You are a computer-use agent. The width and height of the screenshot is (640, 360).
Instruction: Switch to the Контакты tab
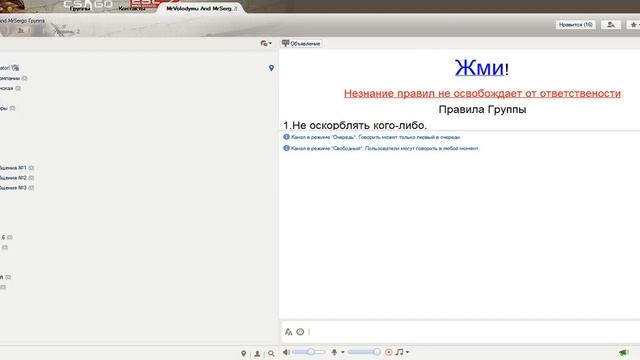pos(132,8)
